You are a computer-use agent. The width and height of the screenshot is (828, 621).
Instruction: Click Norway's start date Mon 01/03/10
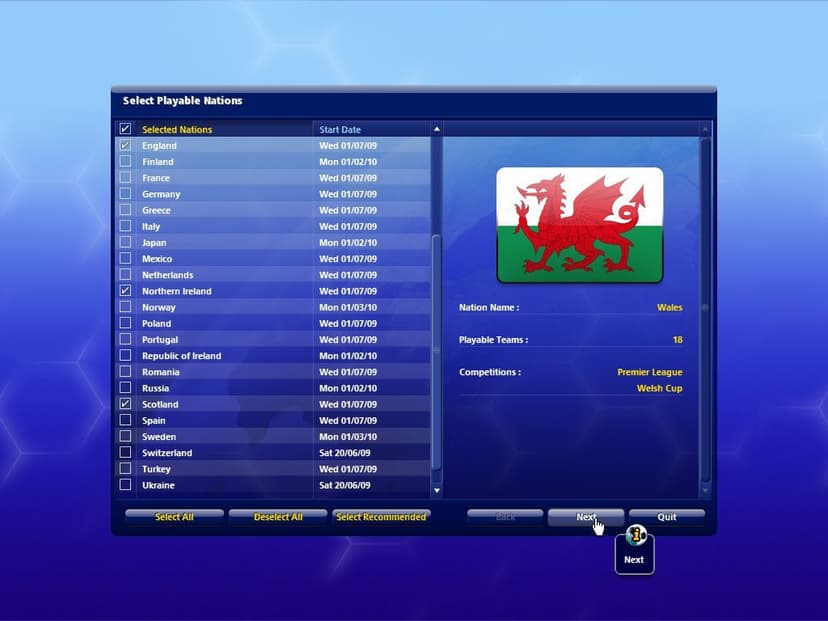click(x=348, y=307)
